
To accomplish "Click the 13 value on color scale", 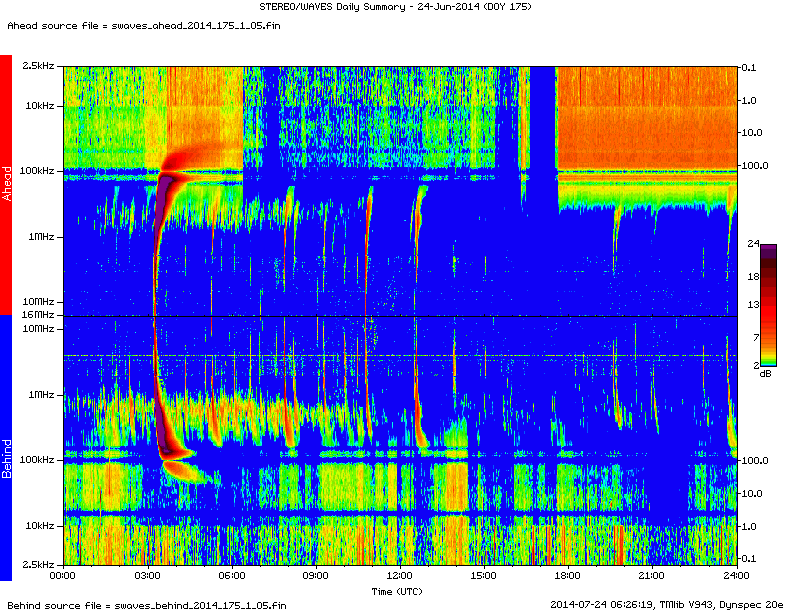I will 753,304.
